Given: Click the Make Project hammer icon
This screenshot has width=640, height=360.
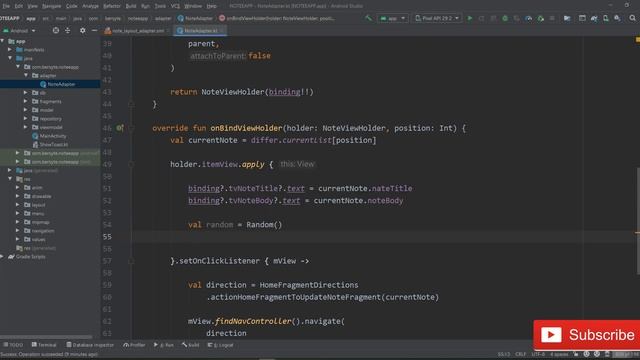Looking at the screenshot, I should (x=369, y=18).
